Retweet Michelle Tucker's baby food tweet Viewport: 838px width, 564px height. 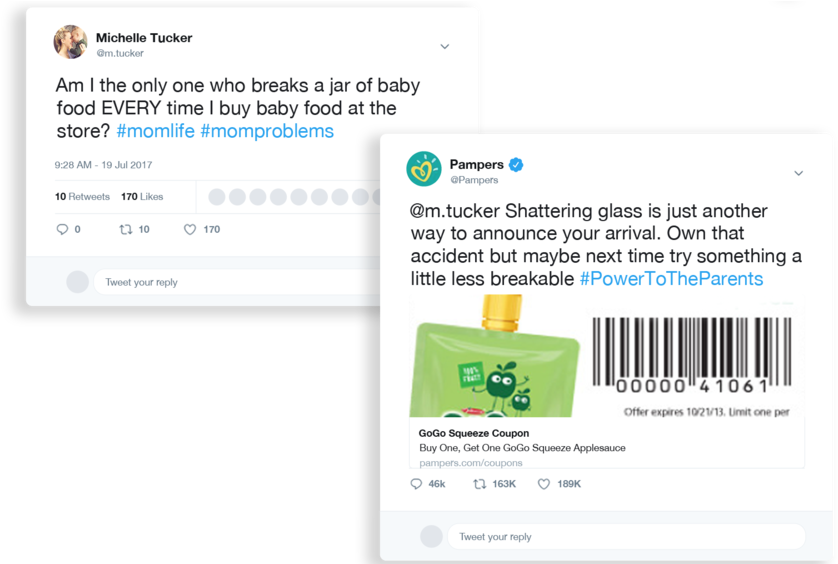pos(125,229)
